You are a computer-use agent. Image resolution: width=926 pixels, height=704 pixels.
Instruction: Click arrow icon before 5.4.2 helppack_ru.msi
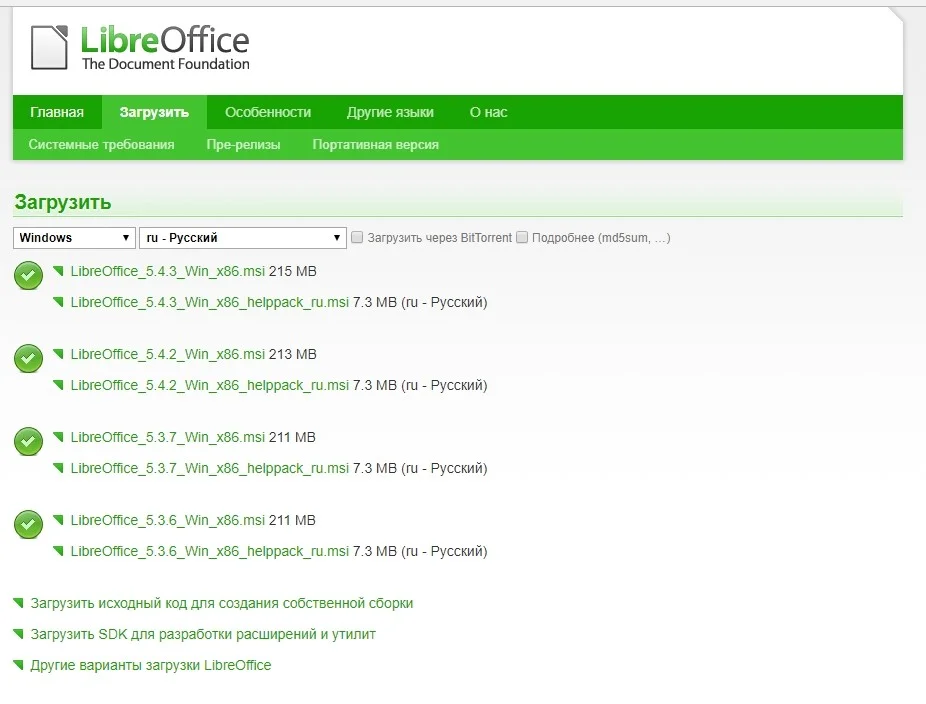[58, 384]
